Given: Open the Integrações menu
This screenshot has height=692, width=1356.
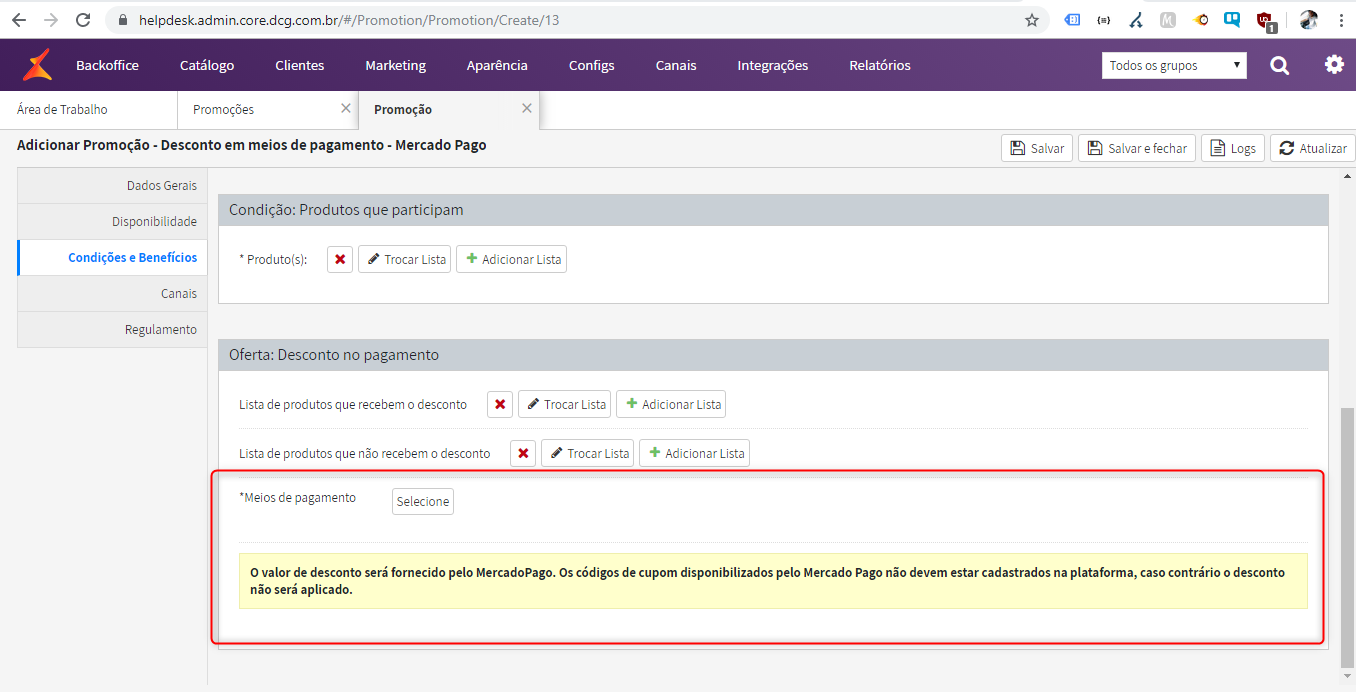Looking at the screenshot, I should (773, 65).
